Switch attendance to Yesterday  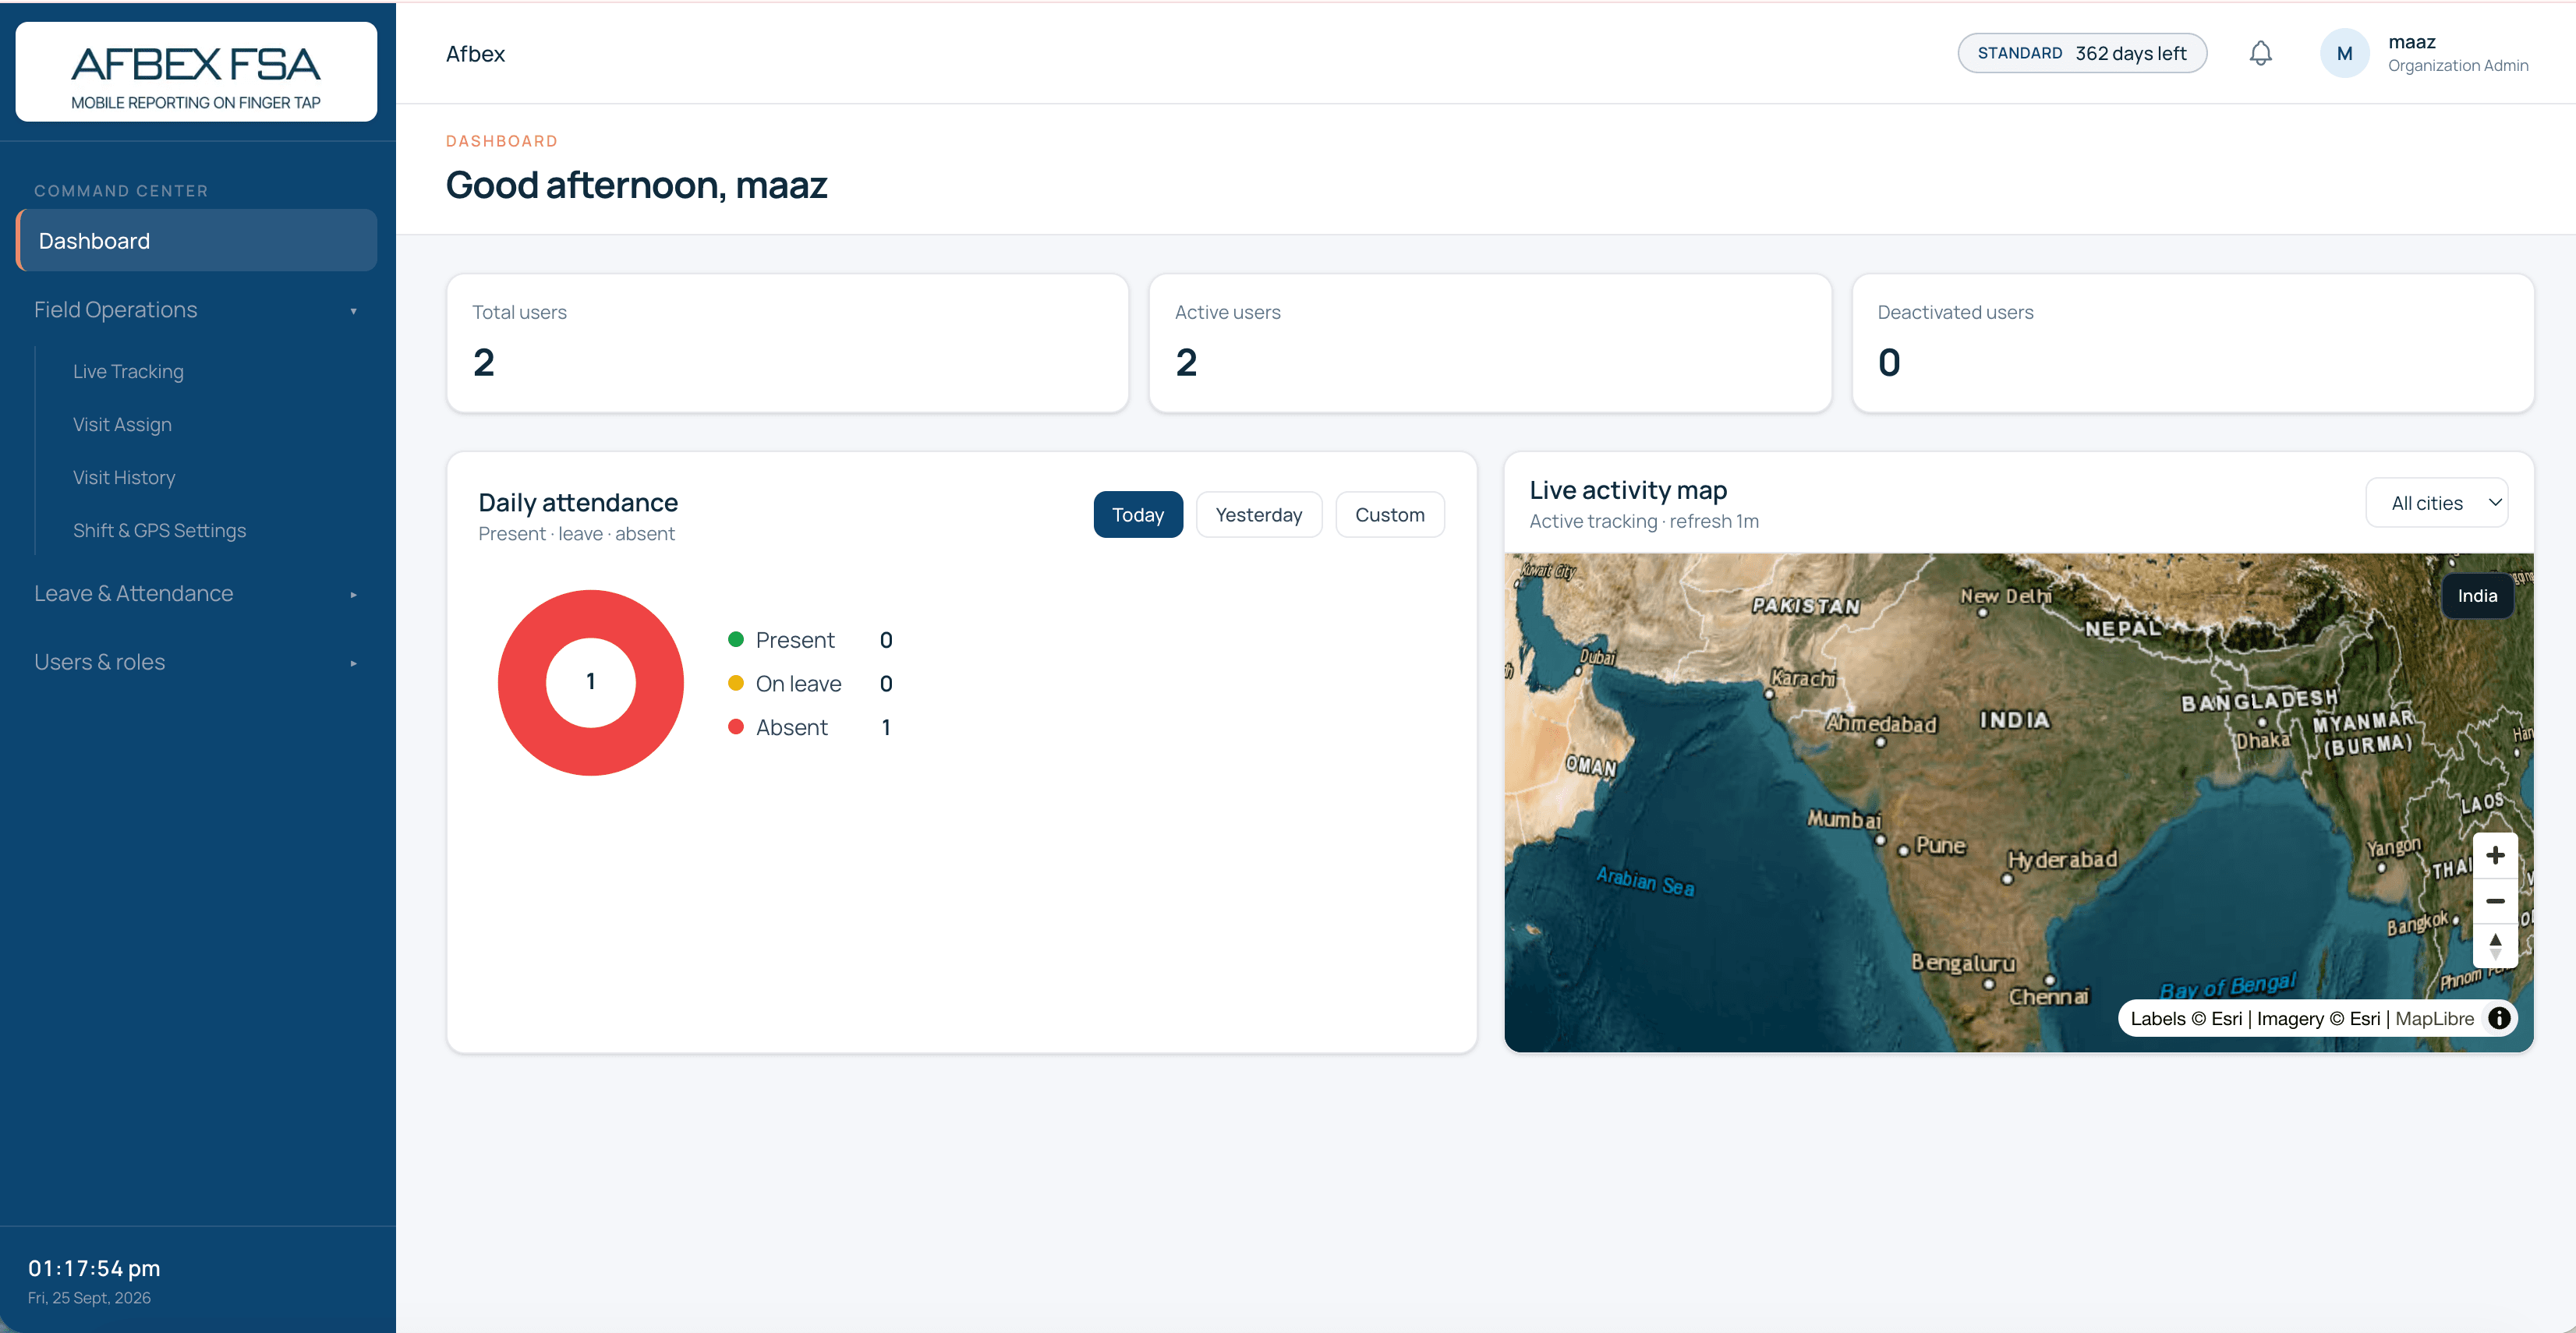[1258, 514]
